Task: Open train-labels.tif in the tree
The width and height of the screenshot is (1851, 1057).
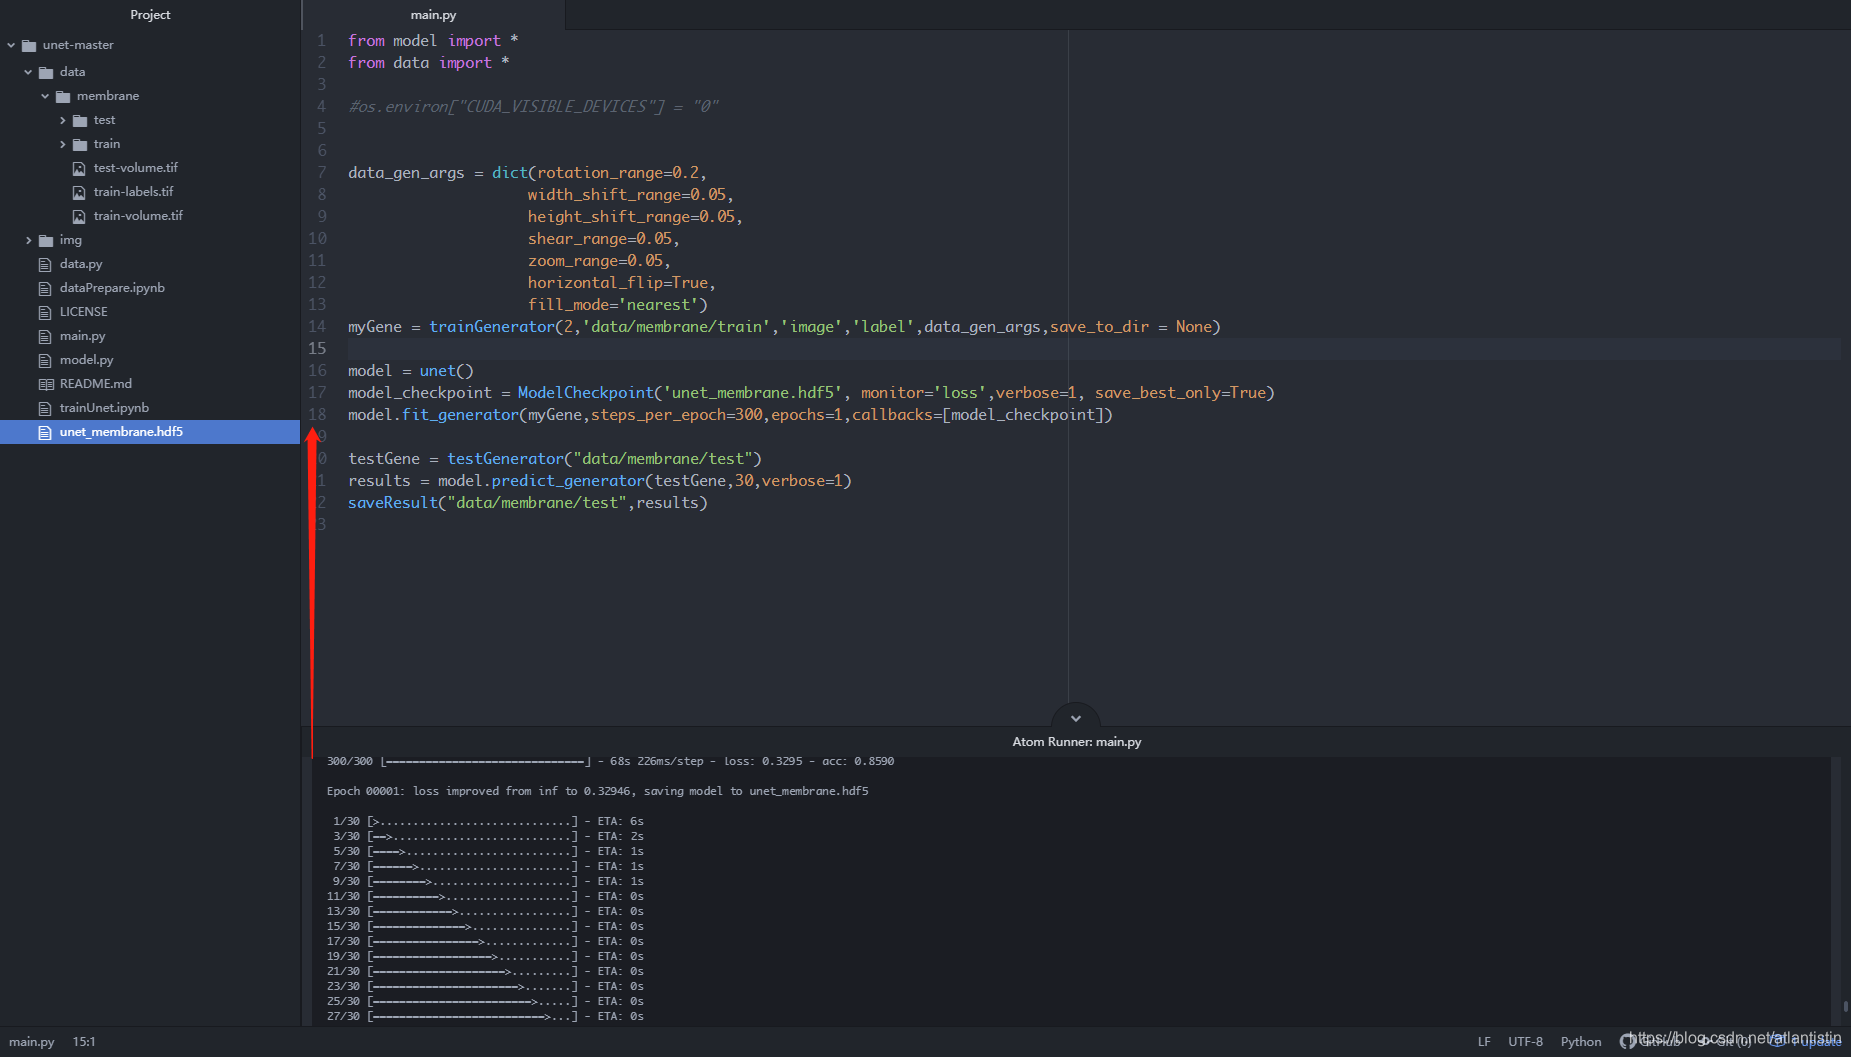Action: [x=133, y=192]
